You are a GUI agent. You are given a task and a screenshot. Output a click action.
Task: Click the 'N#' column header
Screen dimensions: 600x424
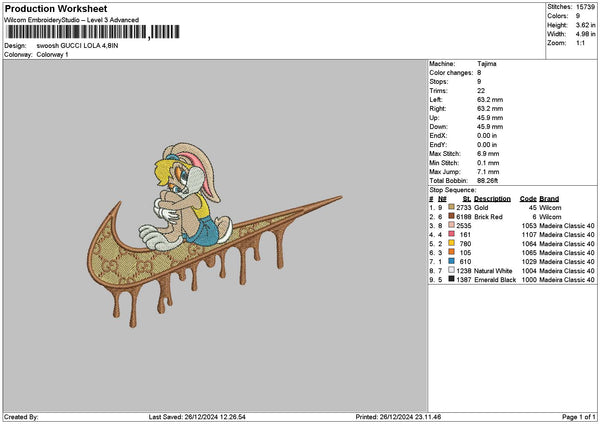(x=442, y=199)
